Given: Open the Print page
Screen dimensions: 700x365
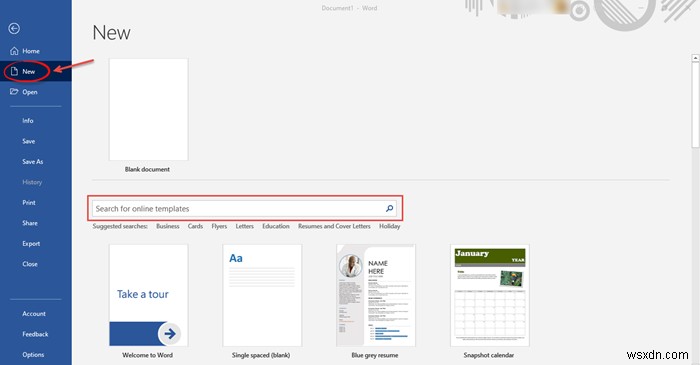Looking at the screenshot, I should (29, 203).
